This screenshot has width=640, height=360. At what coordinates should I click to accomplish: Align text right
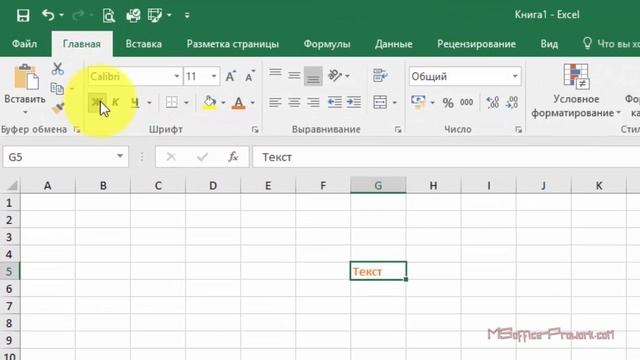click(x=313, y=102)
